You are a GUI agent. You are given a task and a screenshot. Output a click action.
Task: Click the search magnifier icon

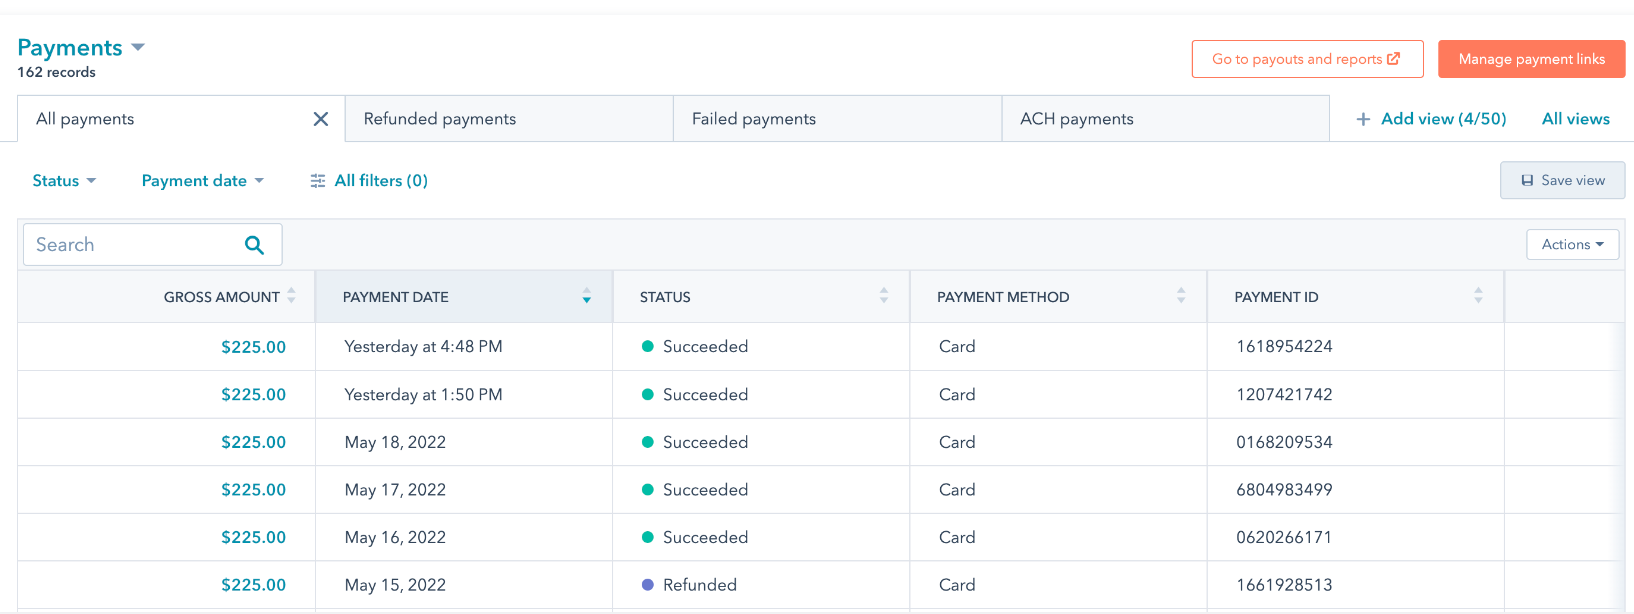coord(254,245)
